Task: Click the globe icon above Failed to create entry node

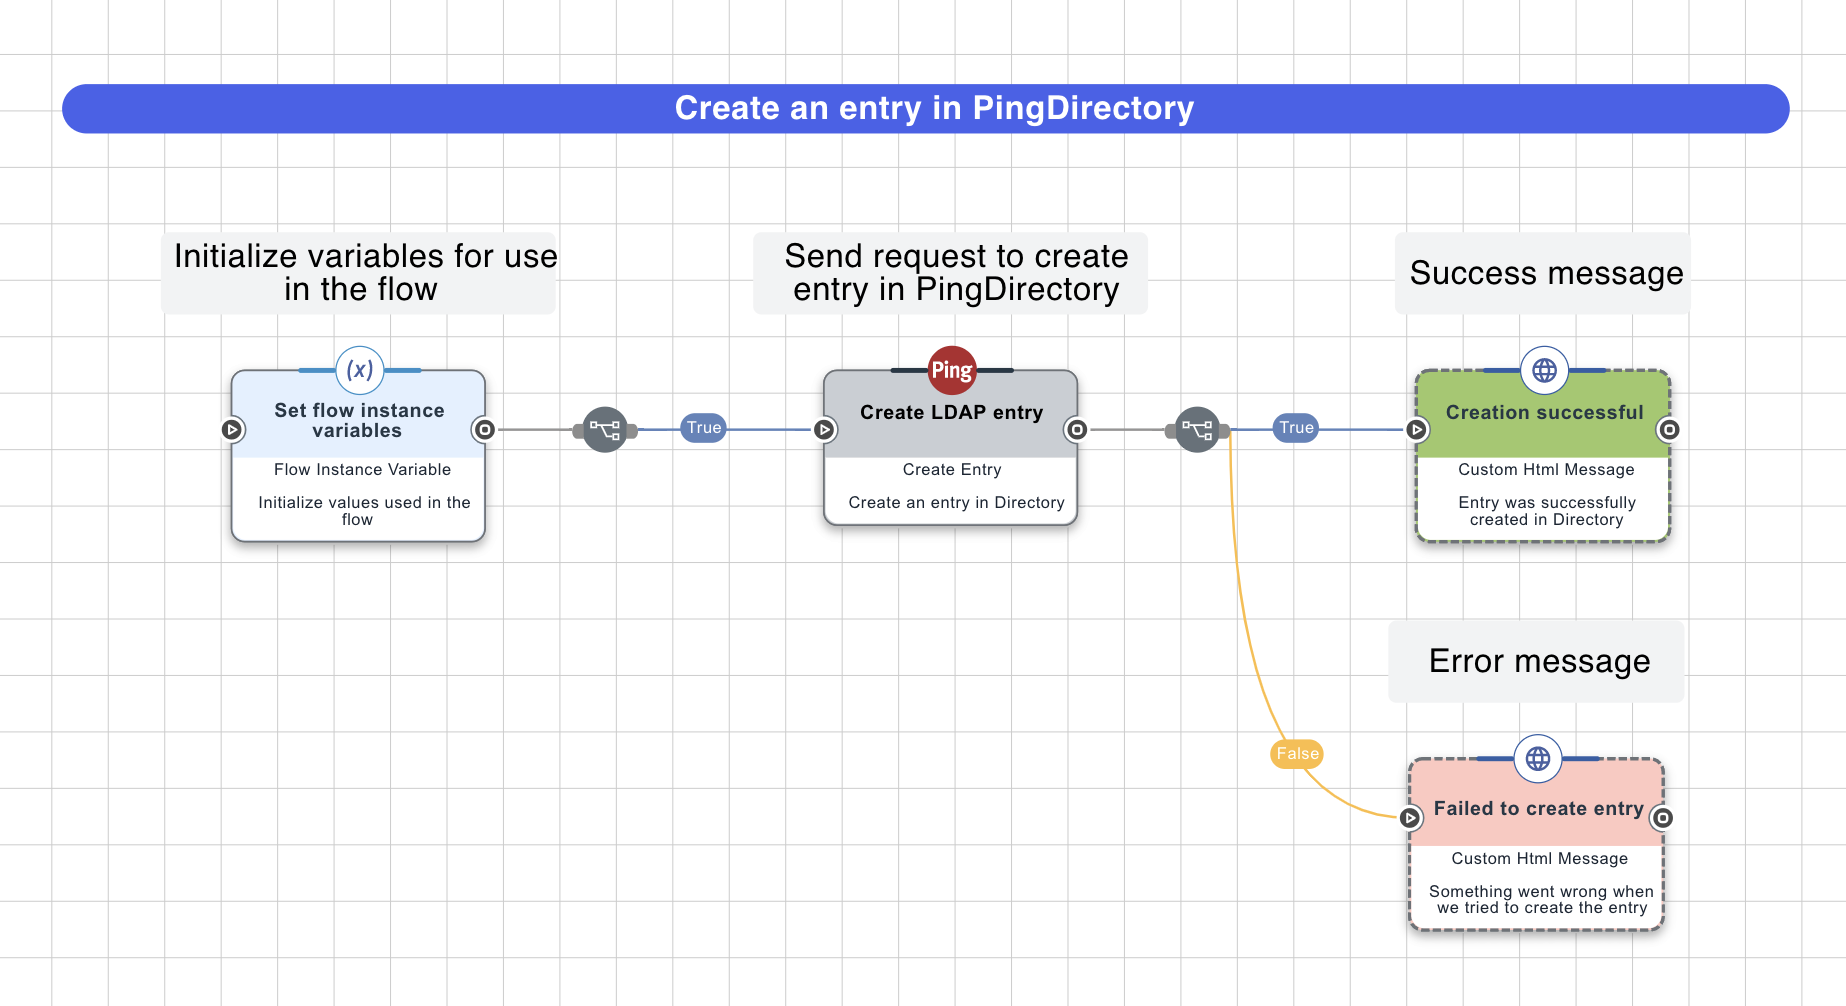Action: 1538,759
